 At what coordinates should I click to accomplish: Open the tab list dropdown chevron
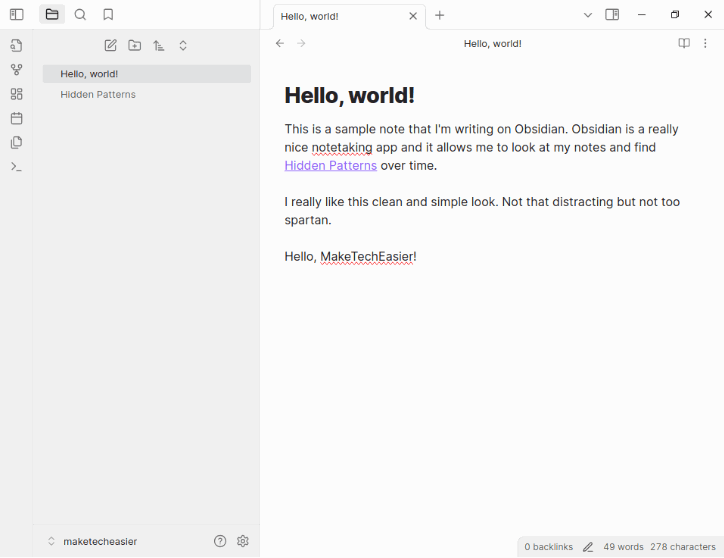tap(587, 15)
